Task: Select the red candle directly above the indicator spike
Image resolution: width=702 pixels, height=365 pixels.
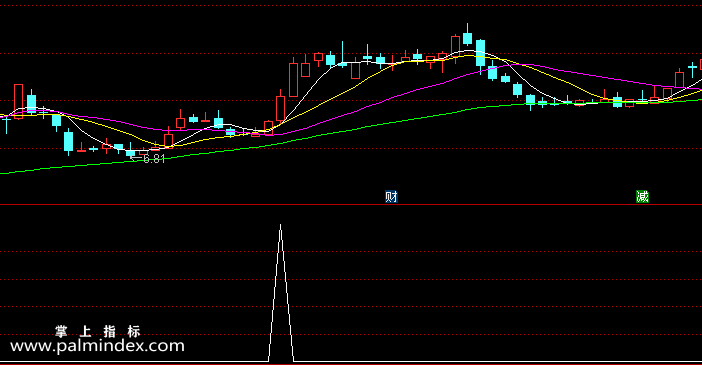Action: (x=281, y=107)
